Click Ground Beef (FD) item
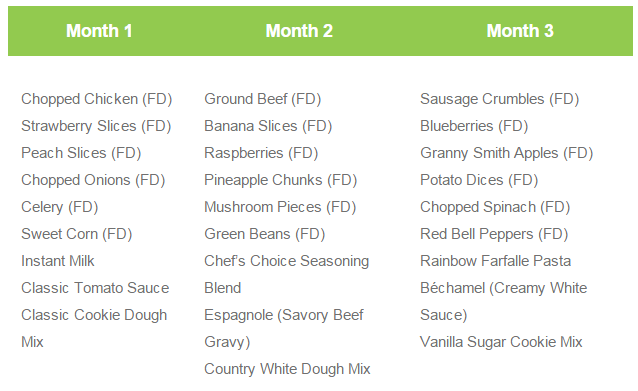The image size is (638, 391). (262, 99)
